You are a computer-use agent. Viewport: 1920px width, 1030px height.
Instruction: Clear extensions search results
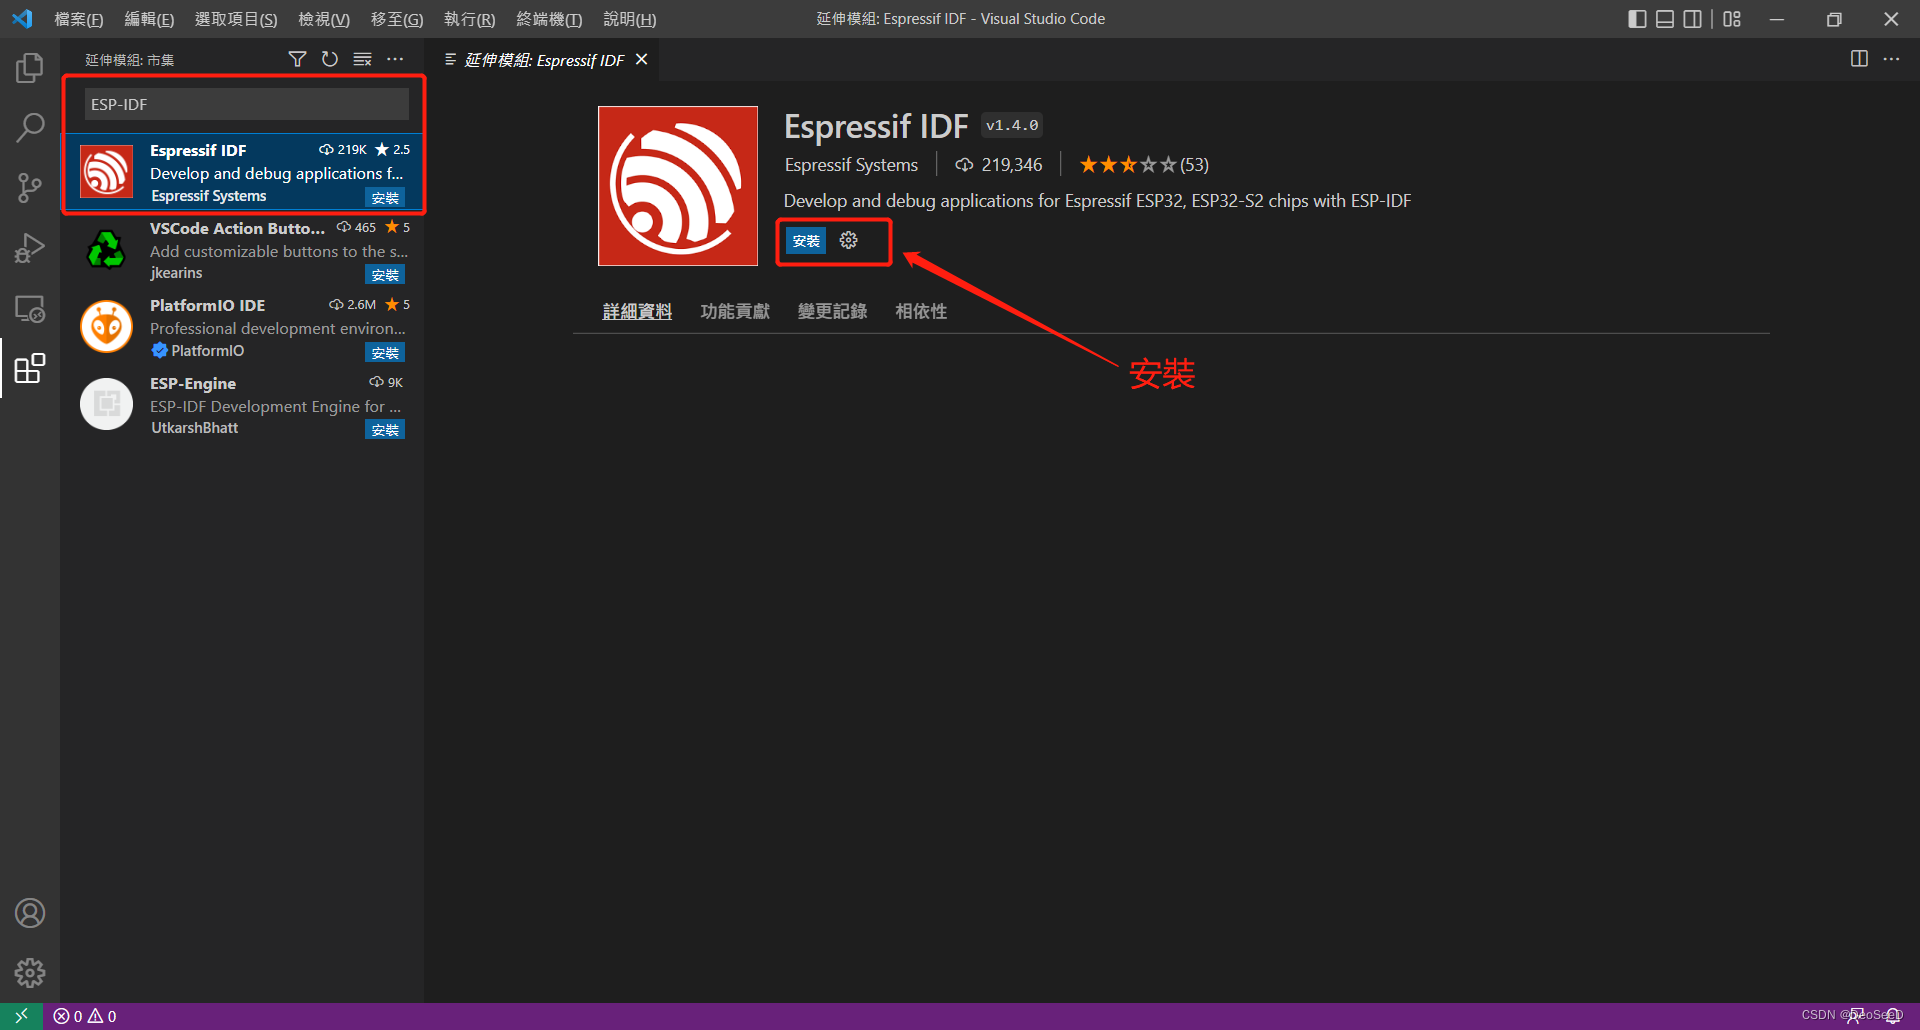[363, 59]
